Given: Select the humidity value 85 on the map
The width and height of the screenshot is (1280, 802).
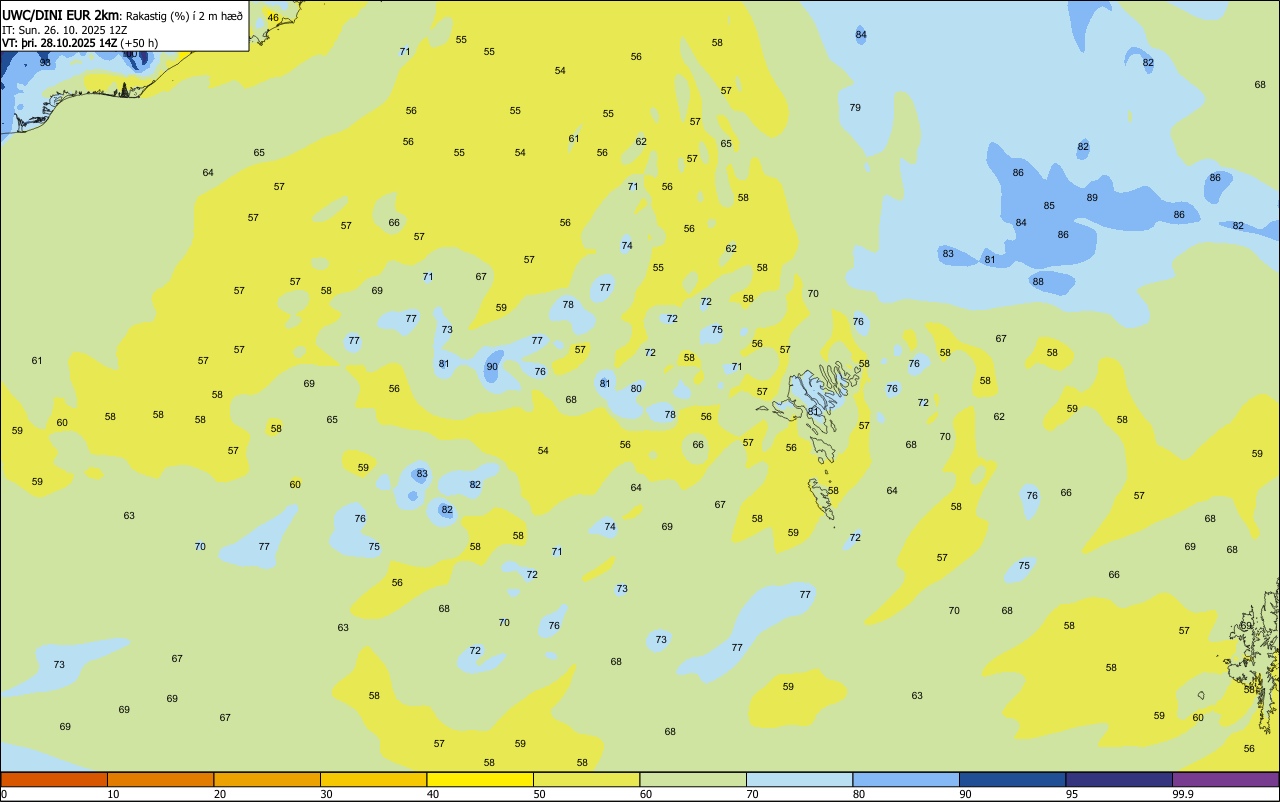Looking at the screenshot, I should (x=1049, y=206).
